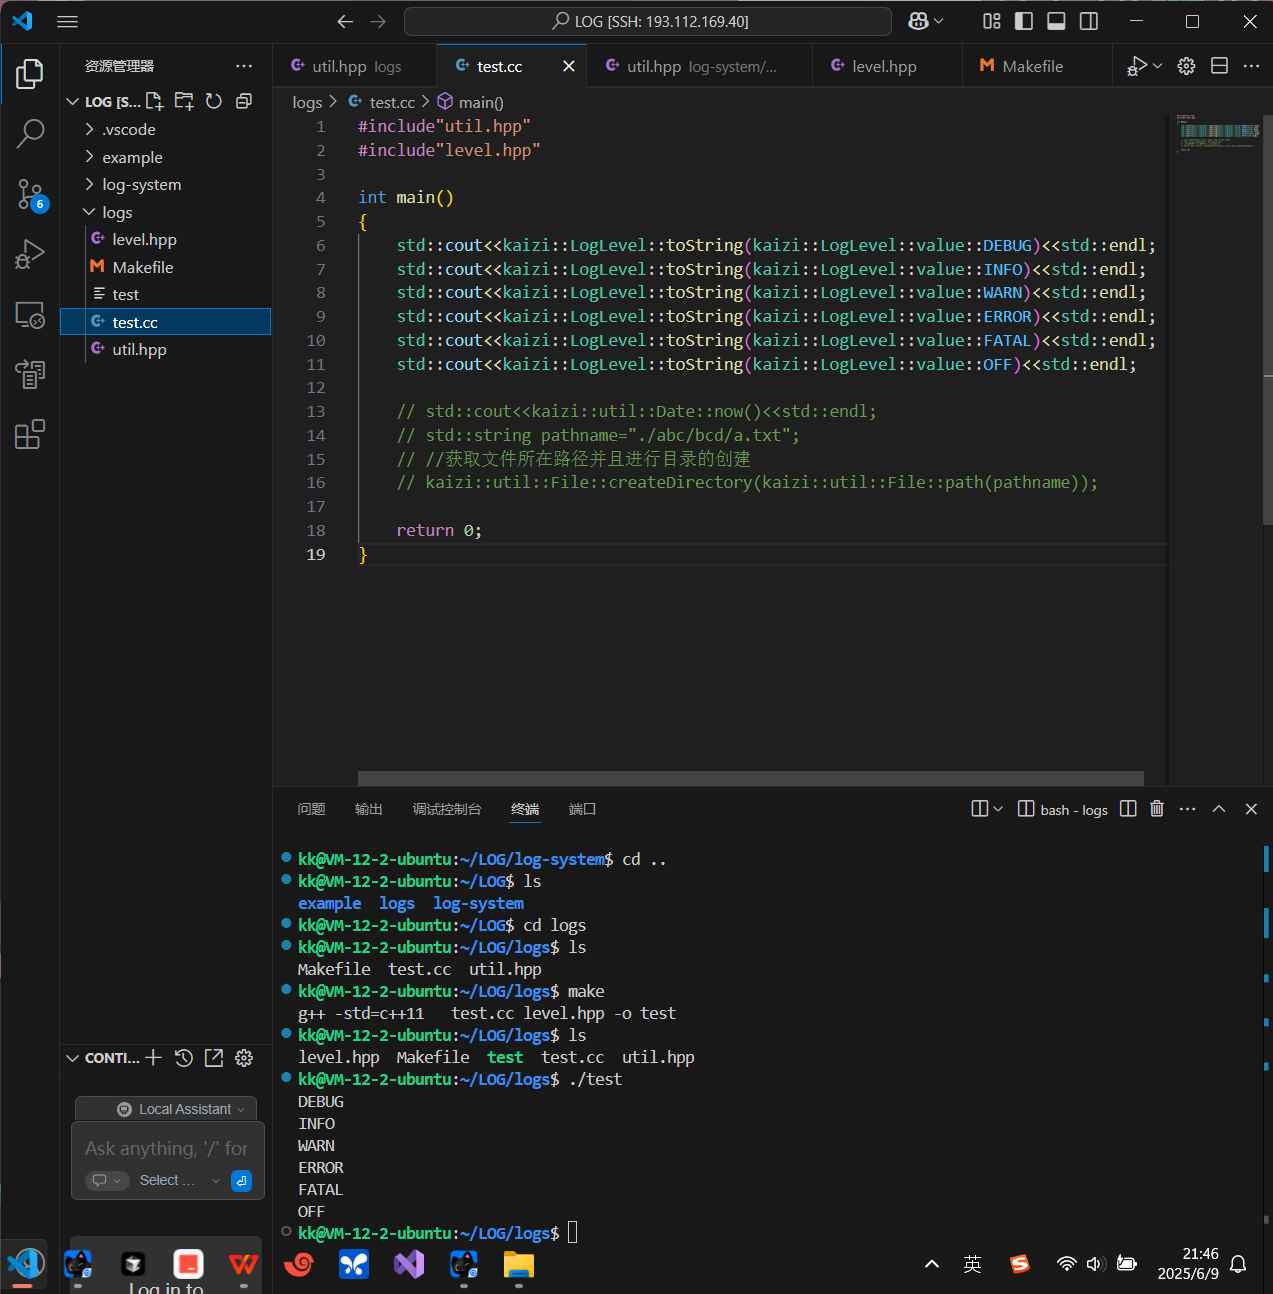Screen dimensions: 1273x1294
Task: Click New Folder icon in explorer header
Action: [184, 101]
